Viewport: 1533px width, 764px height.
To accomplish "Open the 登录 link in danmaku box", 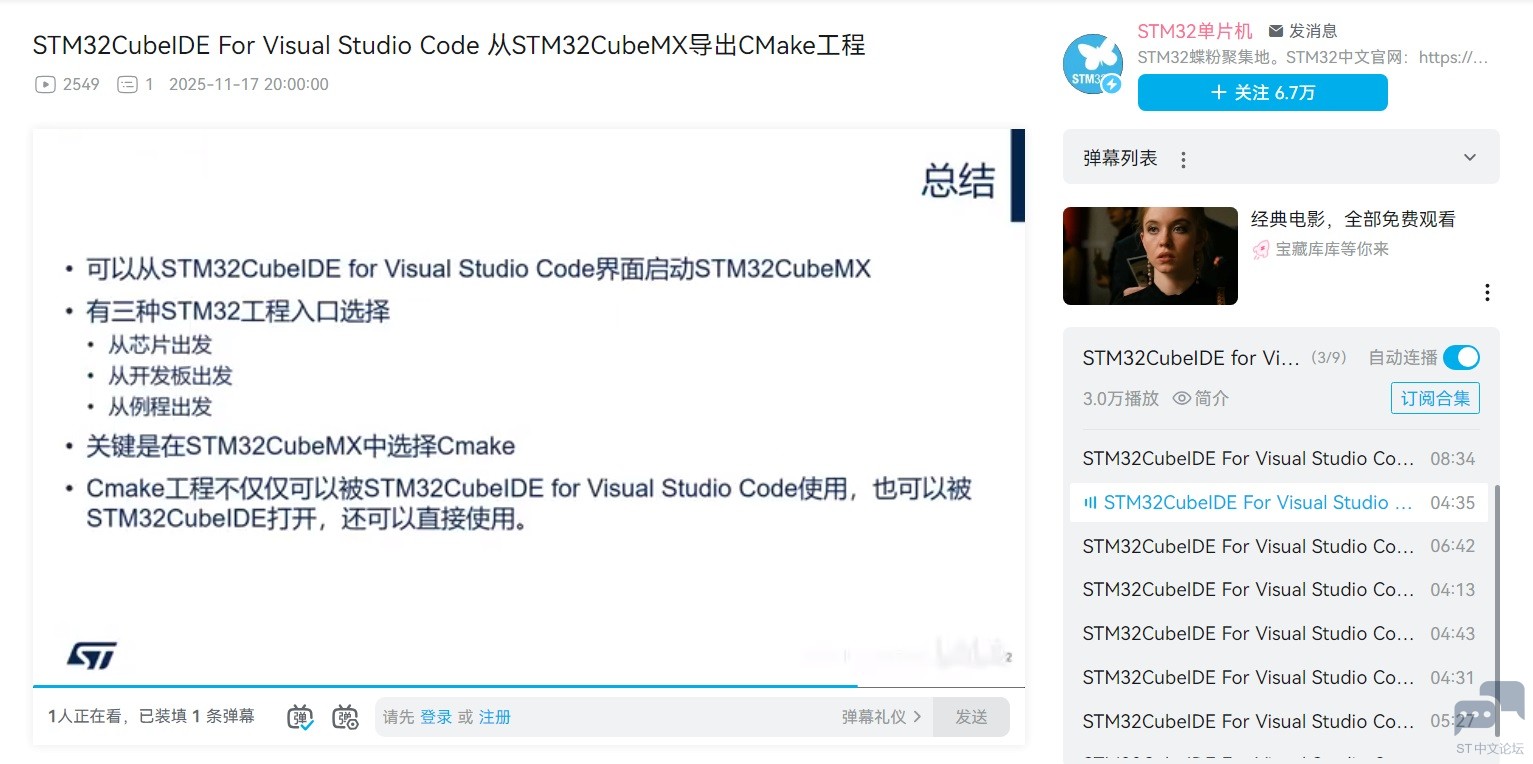I will pos(436,717).
